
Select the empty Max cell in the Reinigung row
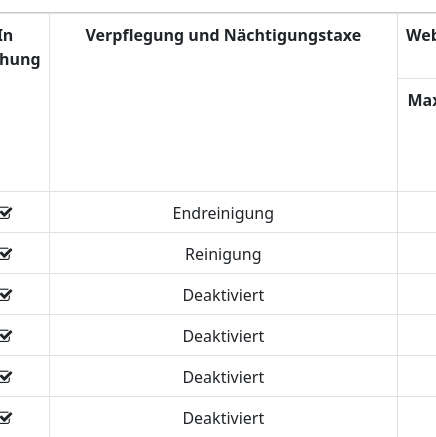[x=417, y=253]
